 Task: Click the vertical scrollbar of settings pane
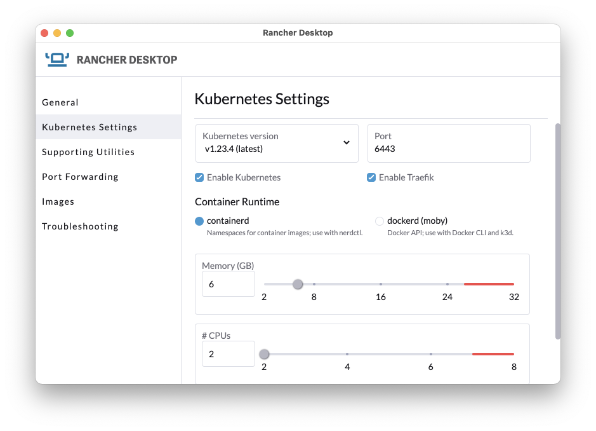558,231
